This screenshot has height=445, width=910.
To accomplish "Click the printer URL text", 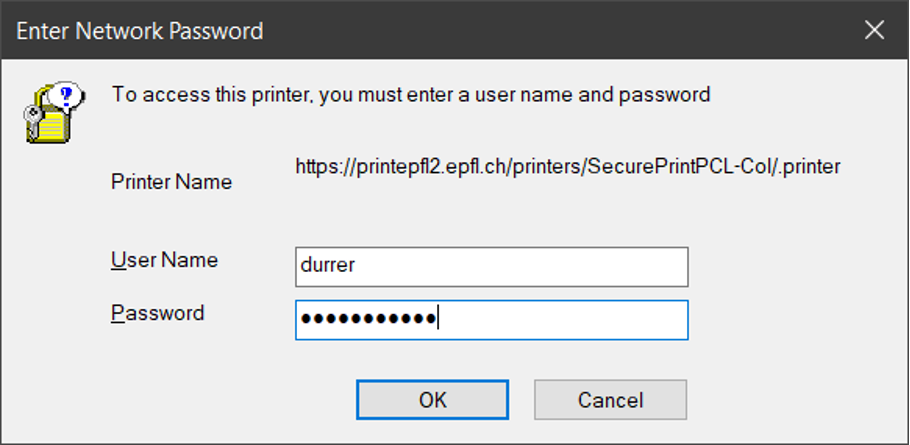I will point(567,167).
